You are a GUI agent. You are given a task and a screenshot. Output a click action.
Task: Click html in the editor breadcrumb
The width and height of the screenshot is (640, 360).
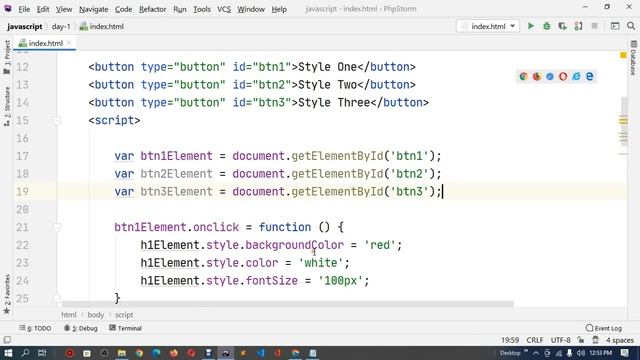(69, 315)
